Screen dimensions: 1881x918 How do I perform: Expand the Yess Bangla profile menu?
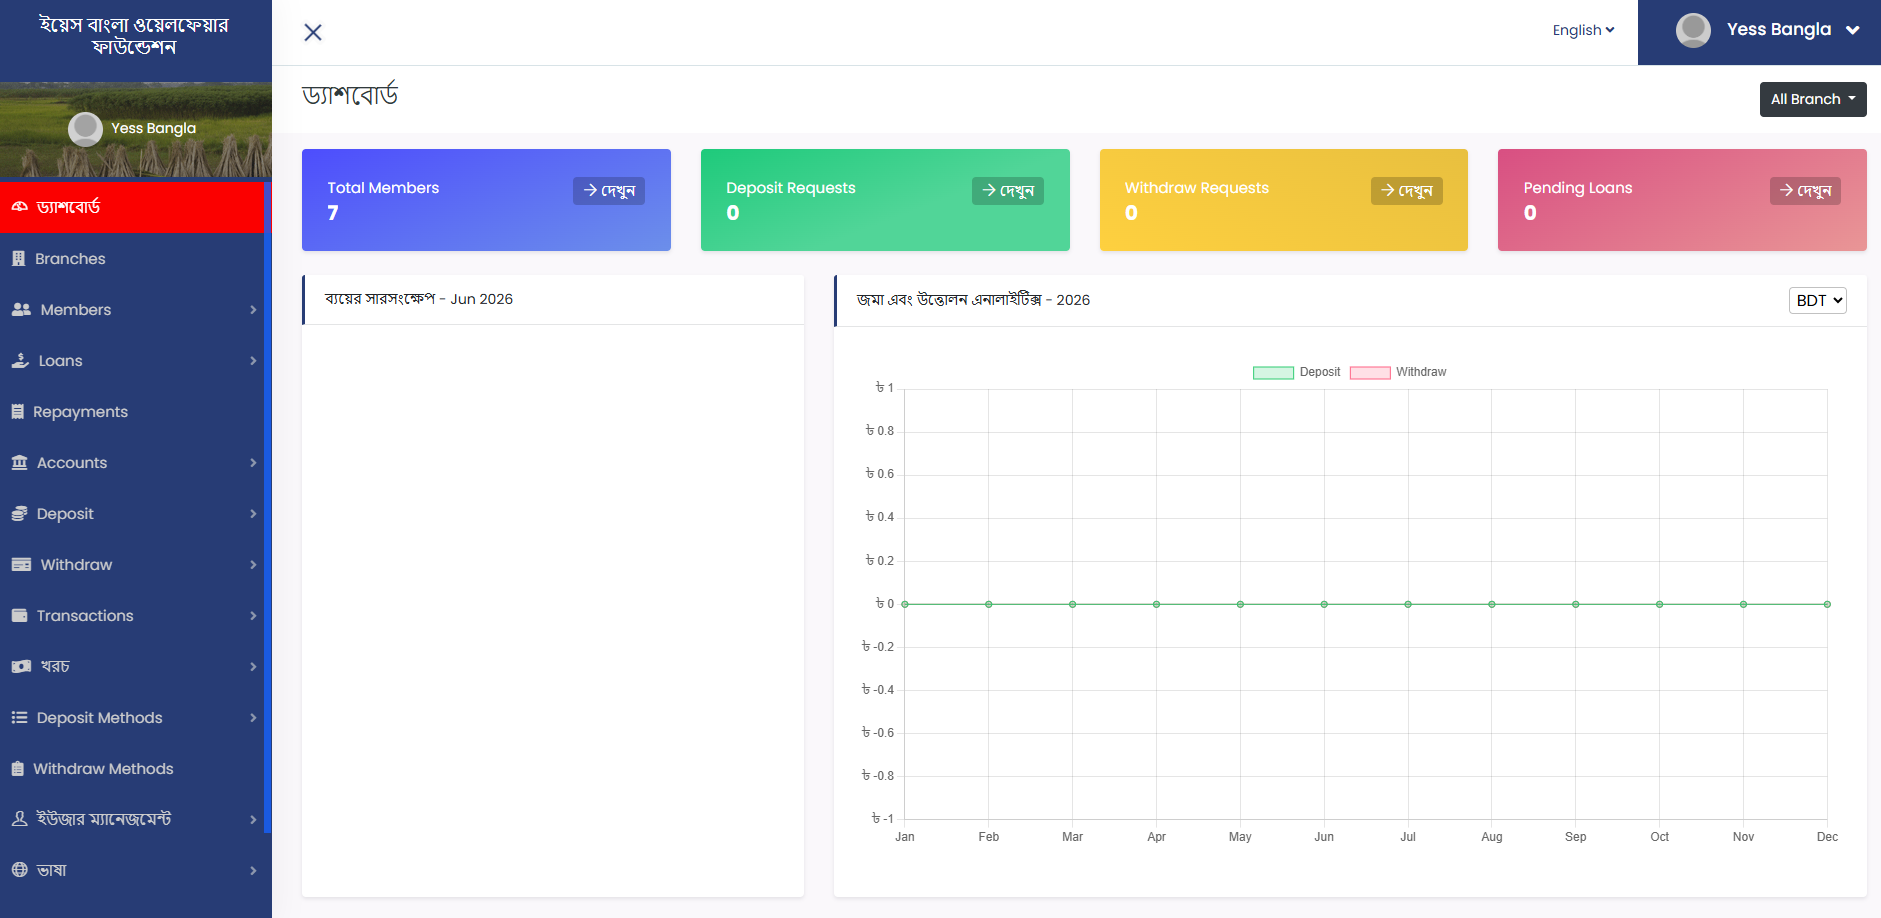pyautogui.click(x=1767, y=30)
